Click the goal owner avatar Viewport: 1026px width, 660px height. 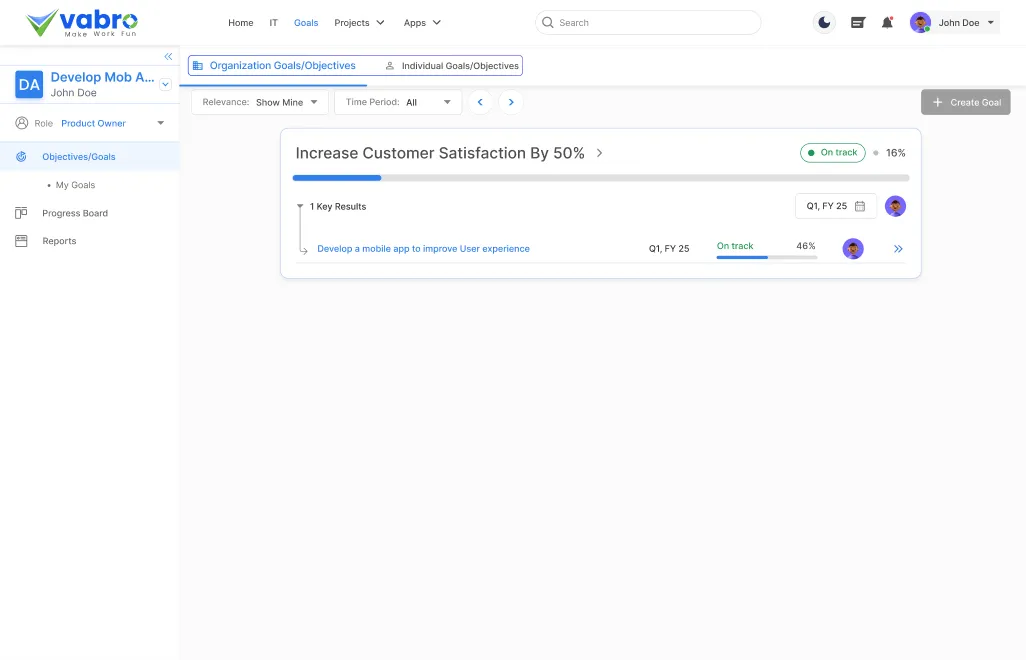point(895,206)
